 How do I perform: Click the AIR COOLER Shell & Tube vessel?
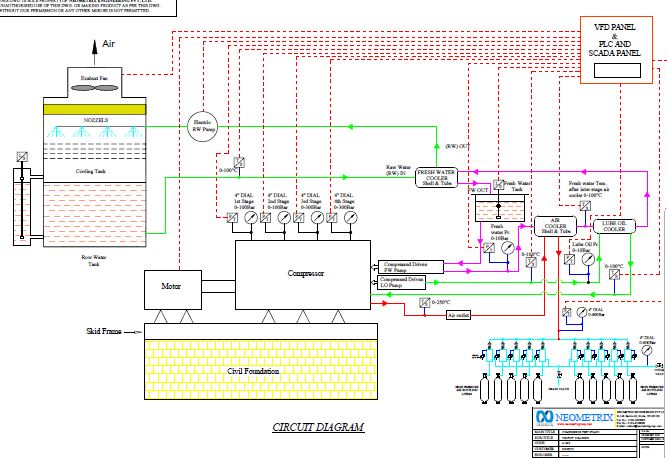click(555, 226)
